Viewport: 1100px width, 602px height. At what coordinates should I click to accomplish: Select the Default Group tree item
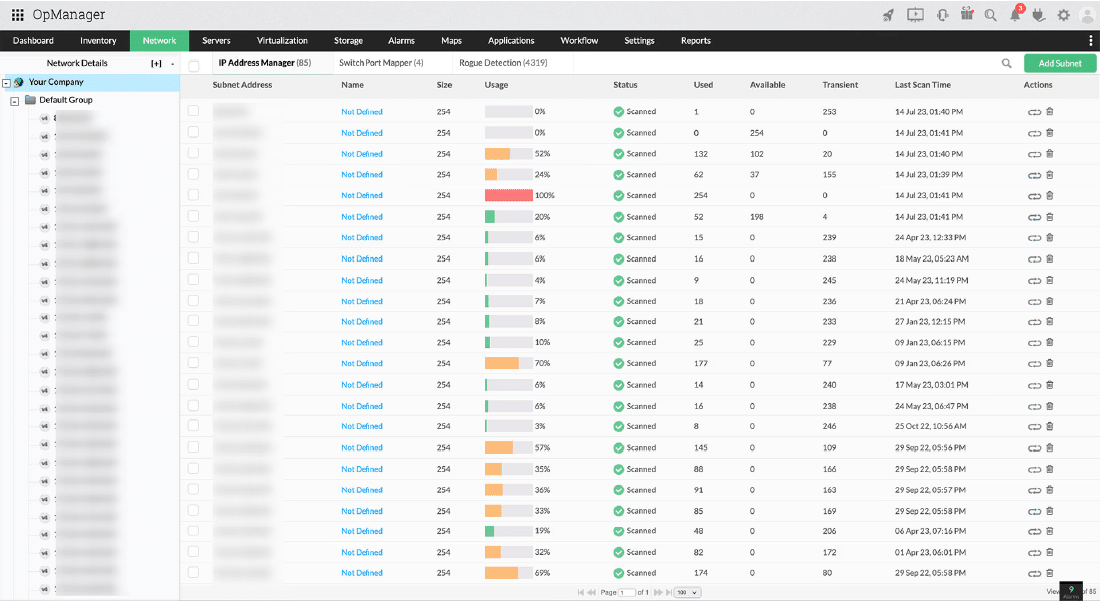(66, 100)
